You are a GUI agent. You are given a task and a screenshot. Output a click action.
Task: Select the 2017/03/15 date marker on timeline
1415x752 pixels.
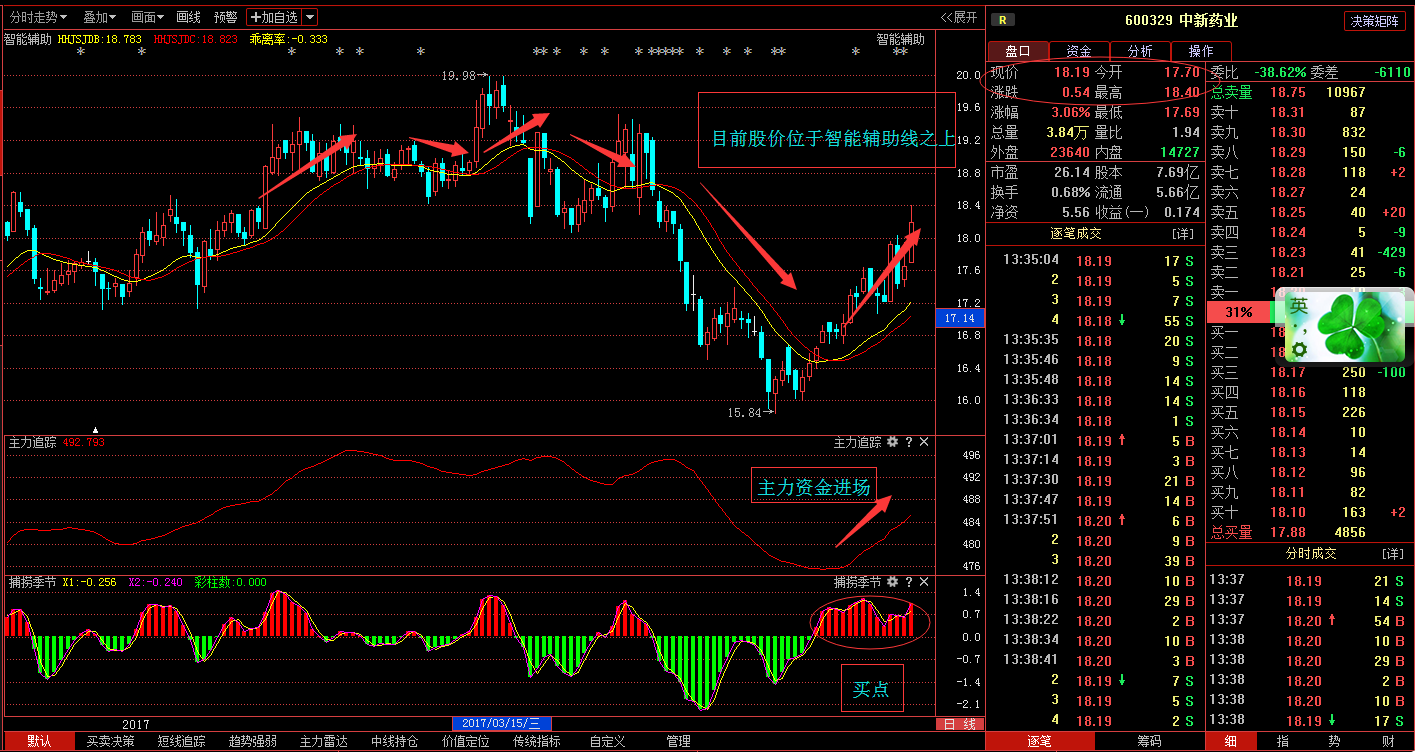click(x=501, y=724)
